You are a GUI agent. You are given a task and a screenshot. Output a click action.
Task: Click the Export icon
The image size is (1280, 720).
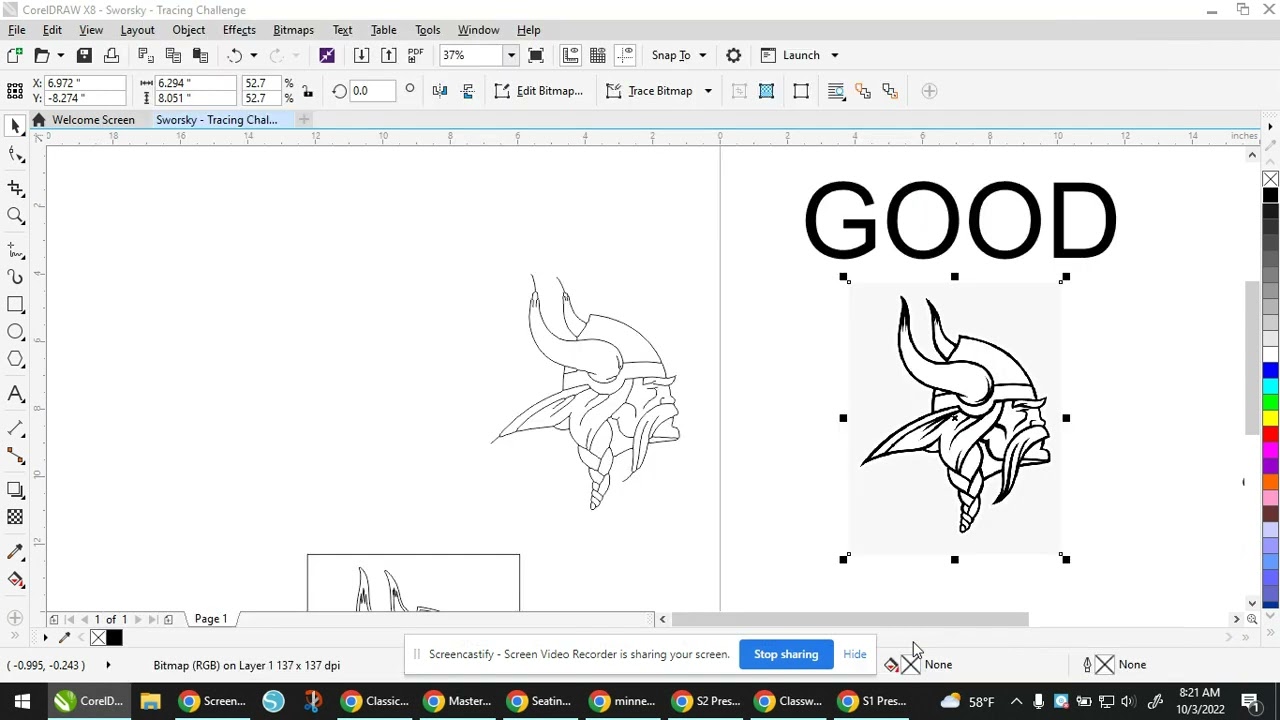[388, 55]
